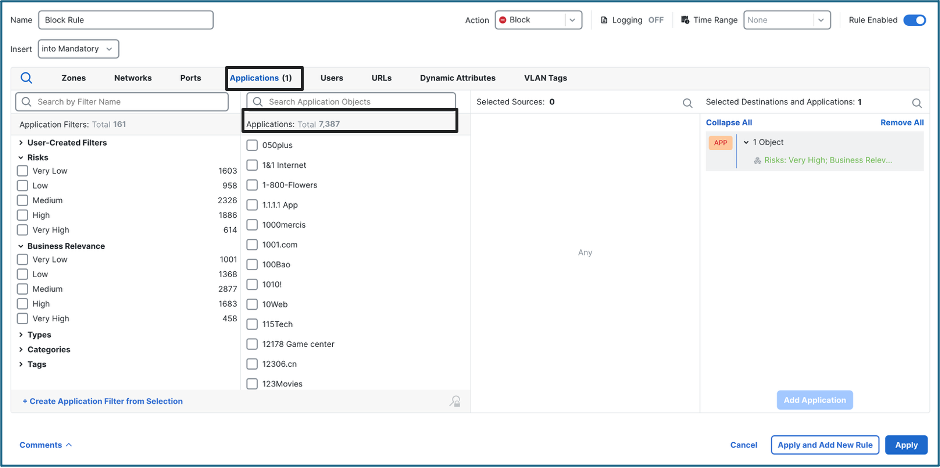Open the Dynamic Attributes tab

click(x=457, y=78)
